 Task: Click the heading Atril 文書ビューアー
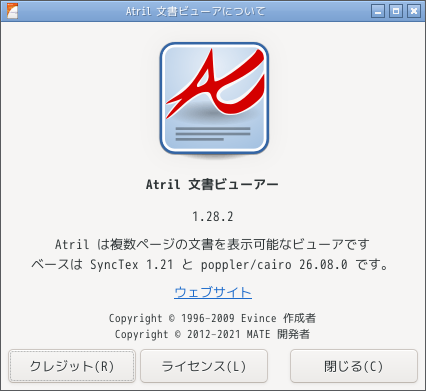212,184
